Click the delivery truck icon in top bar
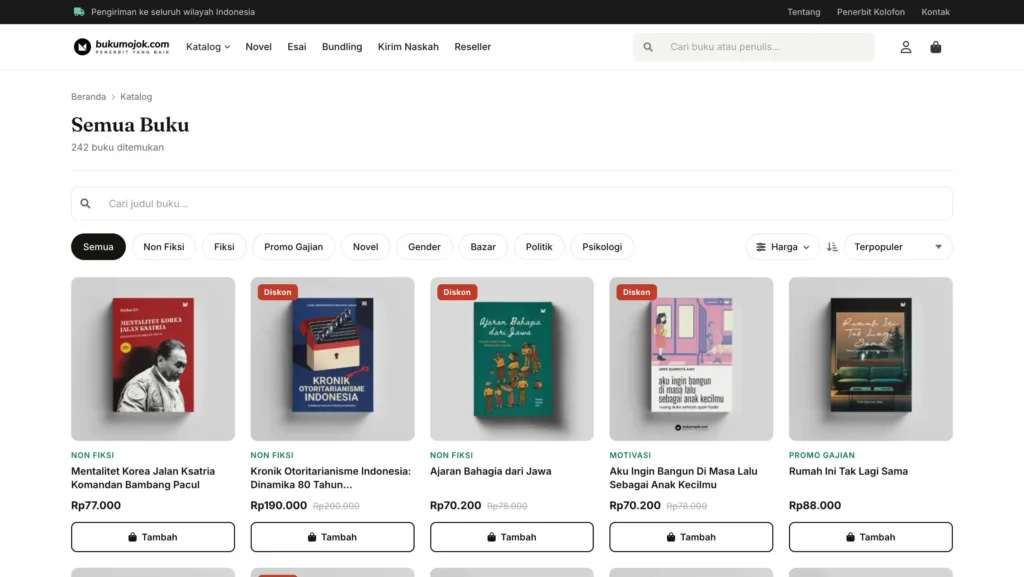 coord(79,12)
